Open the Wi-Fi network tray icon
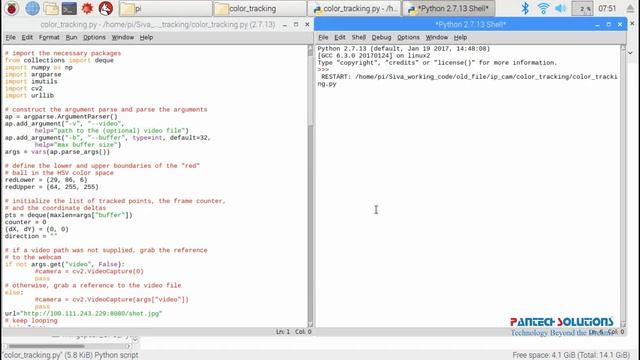 (x=543, y=8)
